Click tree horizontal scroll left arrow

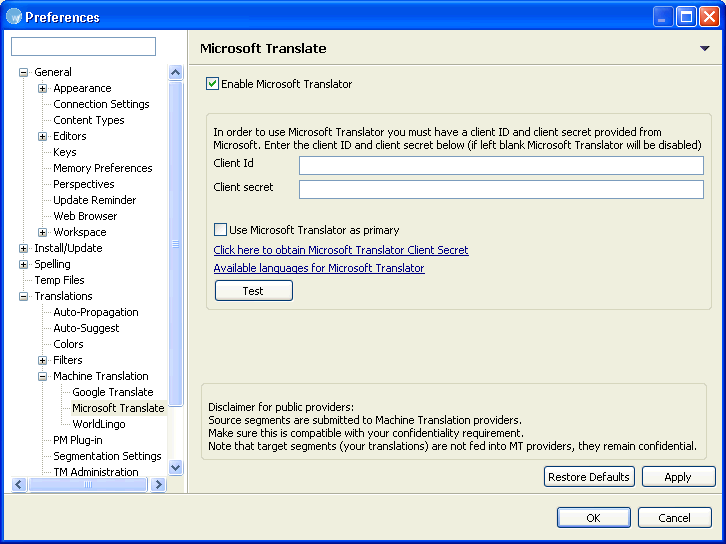(x=19, y=485)
